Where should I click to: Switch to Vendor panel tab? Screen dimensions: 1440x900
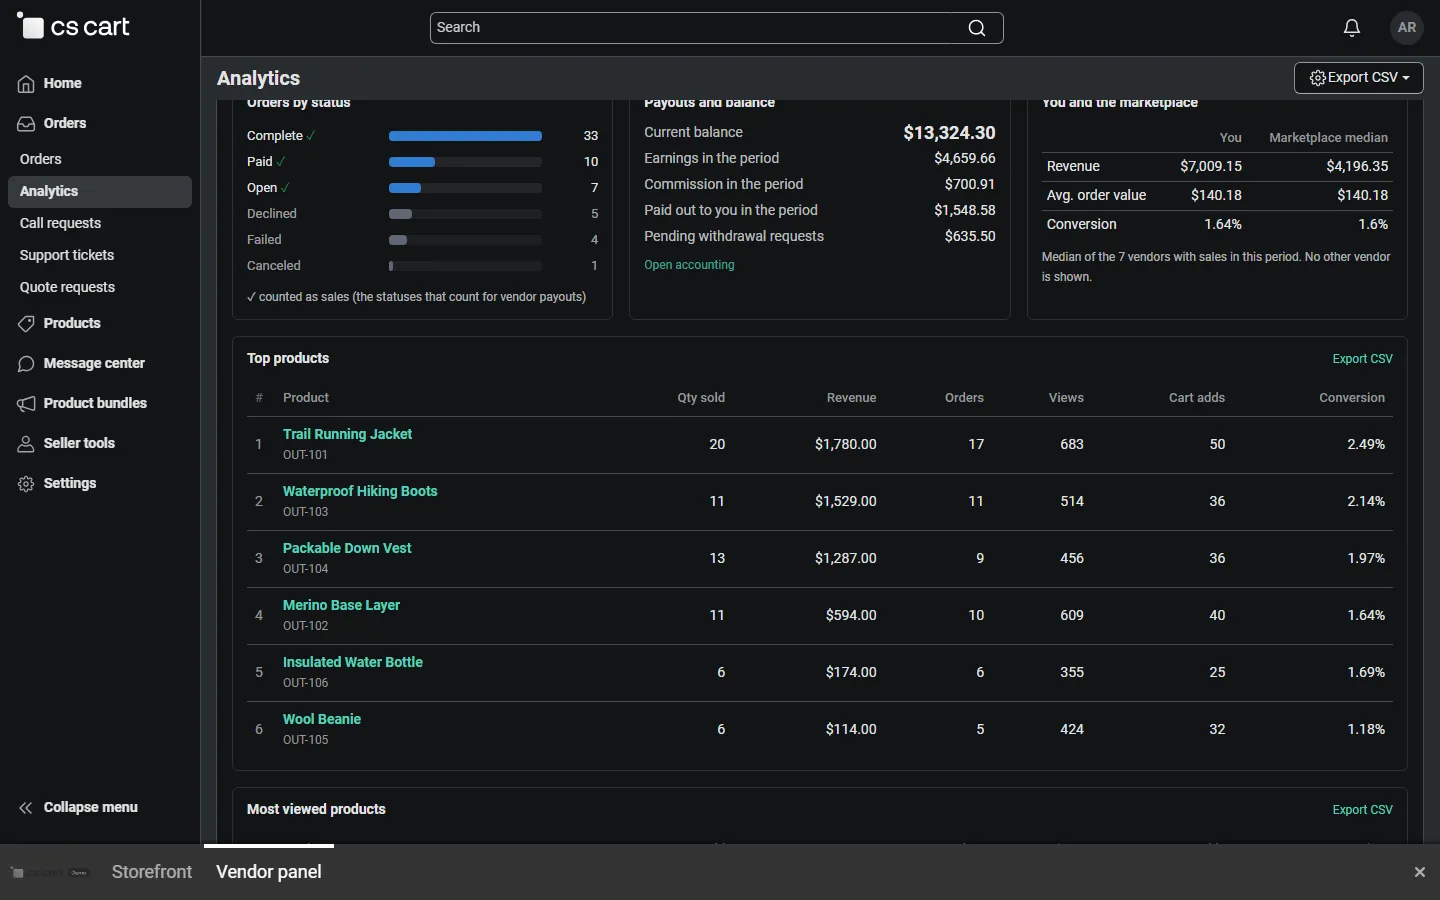269,872
